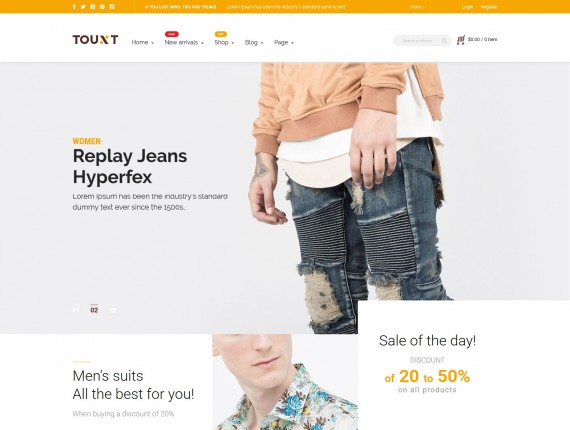Viewport: 570px width, 430px height.
Task: Select the active slide 02 indicator
Action: [94, 310]
